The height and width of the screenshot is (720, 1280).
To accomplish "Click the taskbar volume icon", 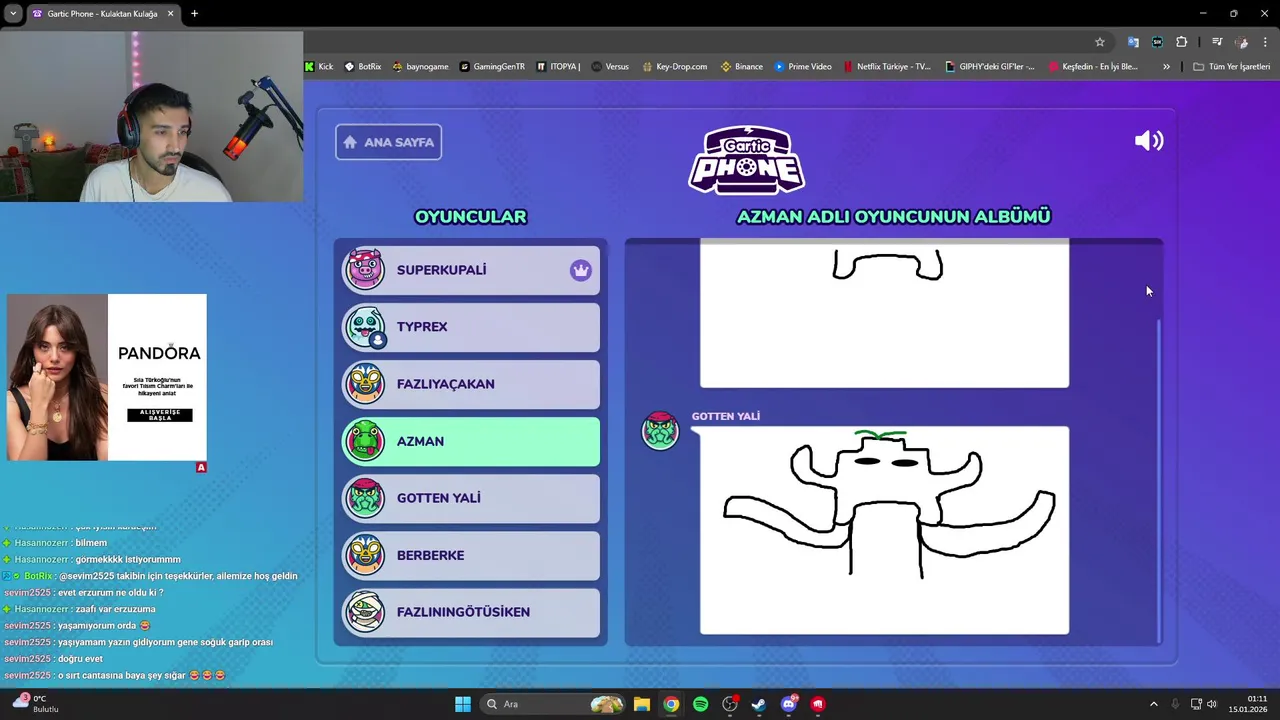I will pyautogui.click(x=1211, y=704).
